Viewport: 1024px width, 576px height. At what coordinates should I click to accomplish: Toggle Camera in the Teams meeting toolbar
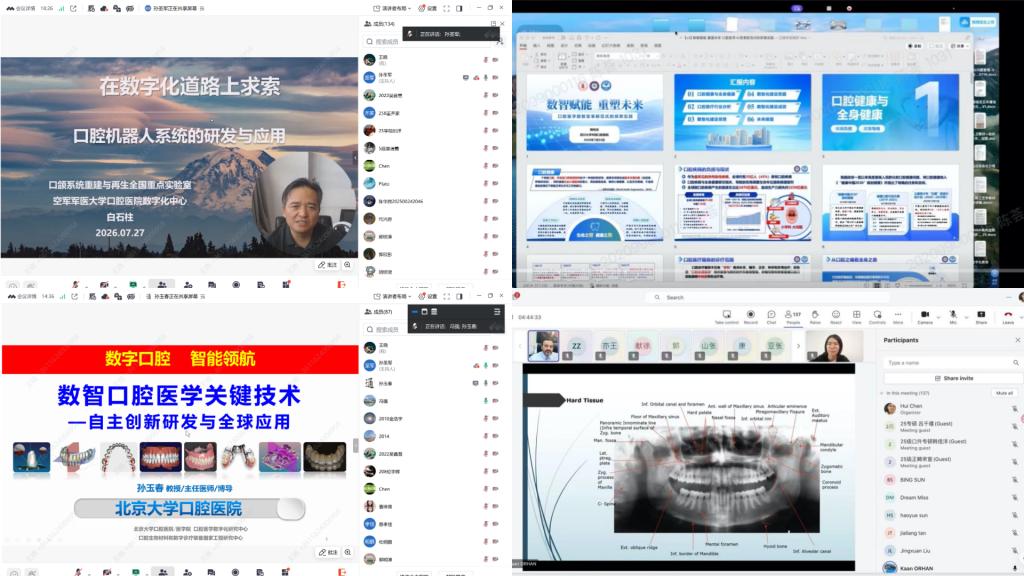925,317
